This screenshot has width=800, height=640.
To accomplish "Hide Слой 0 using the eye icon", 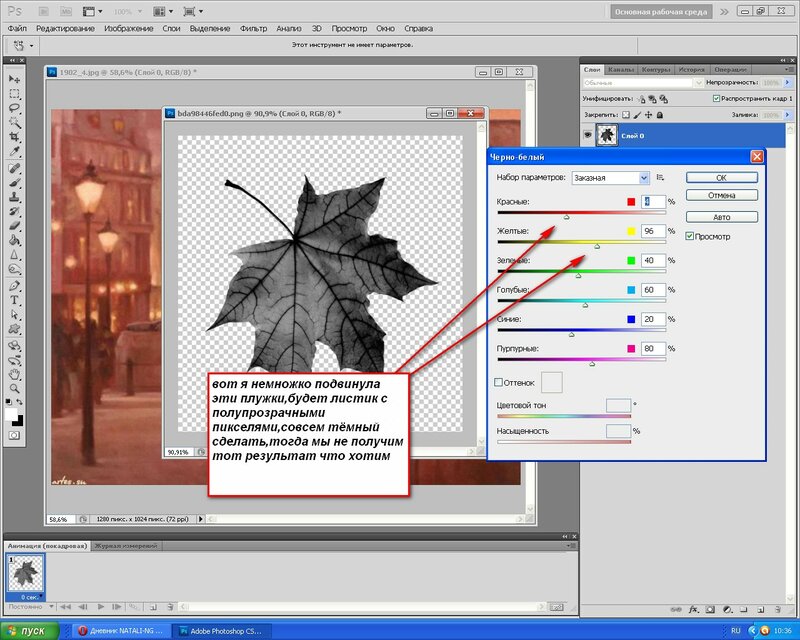I will (587, 134).
